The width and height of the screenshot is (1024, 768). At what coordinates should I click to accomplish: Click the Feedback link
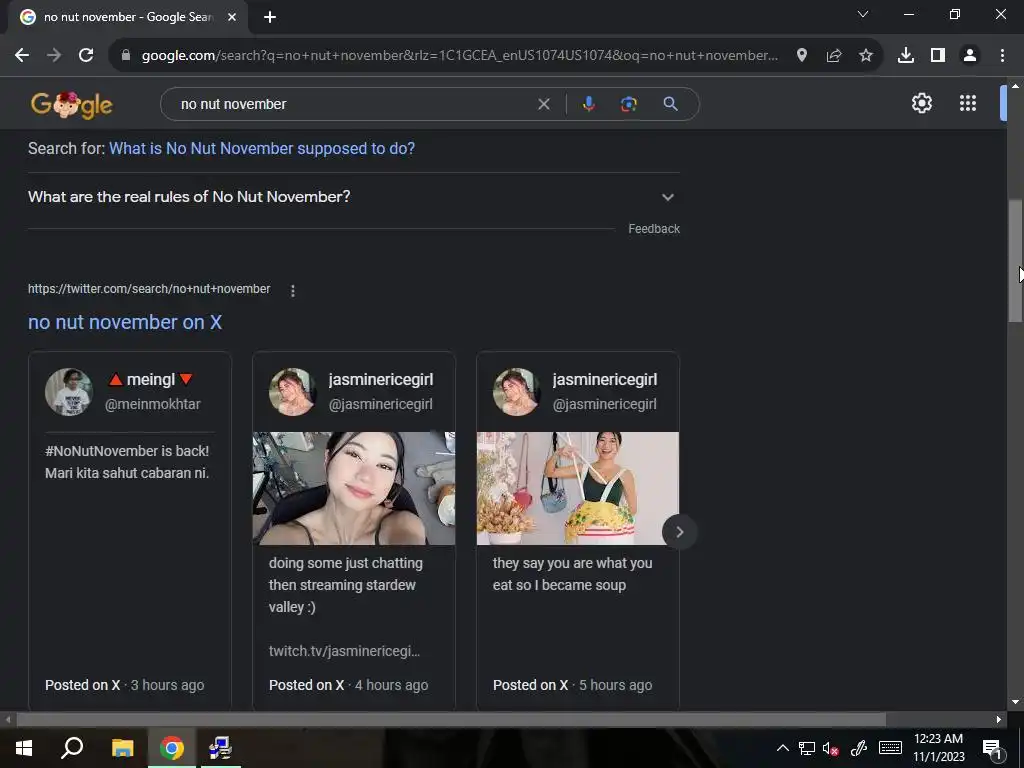(x=654, y=229)
